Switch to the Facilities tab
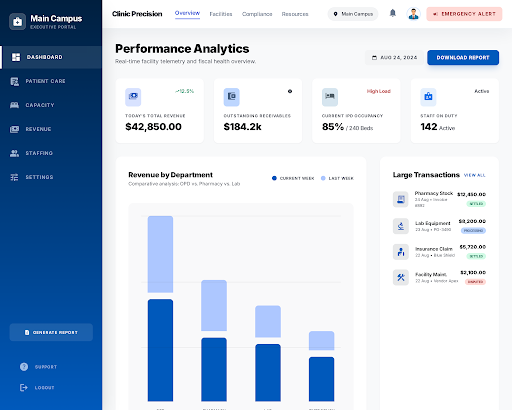 (x=221, y=14)
